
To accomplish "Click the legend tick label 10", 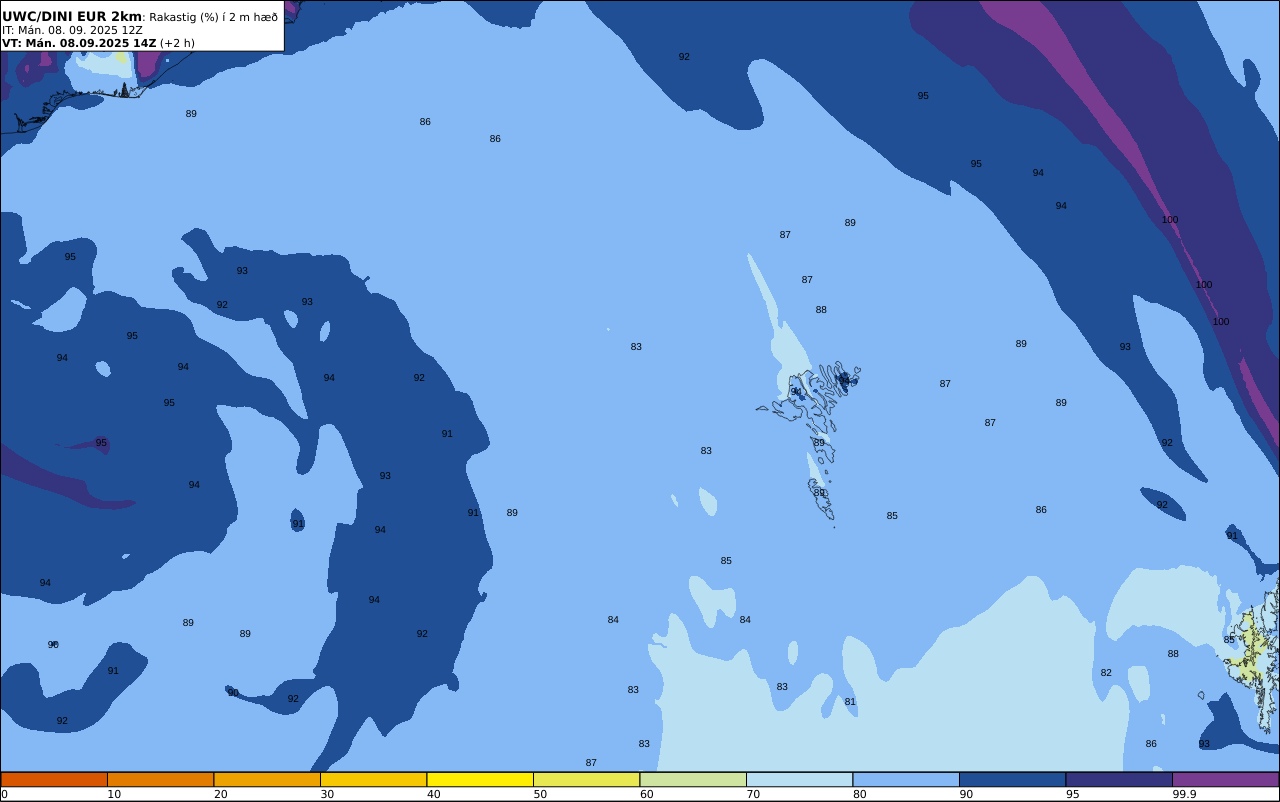I will (x=114, y=794).
